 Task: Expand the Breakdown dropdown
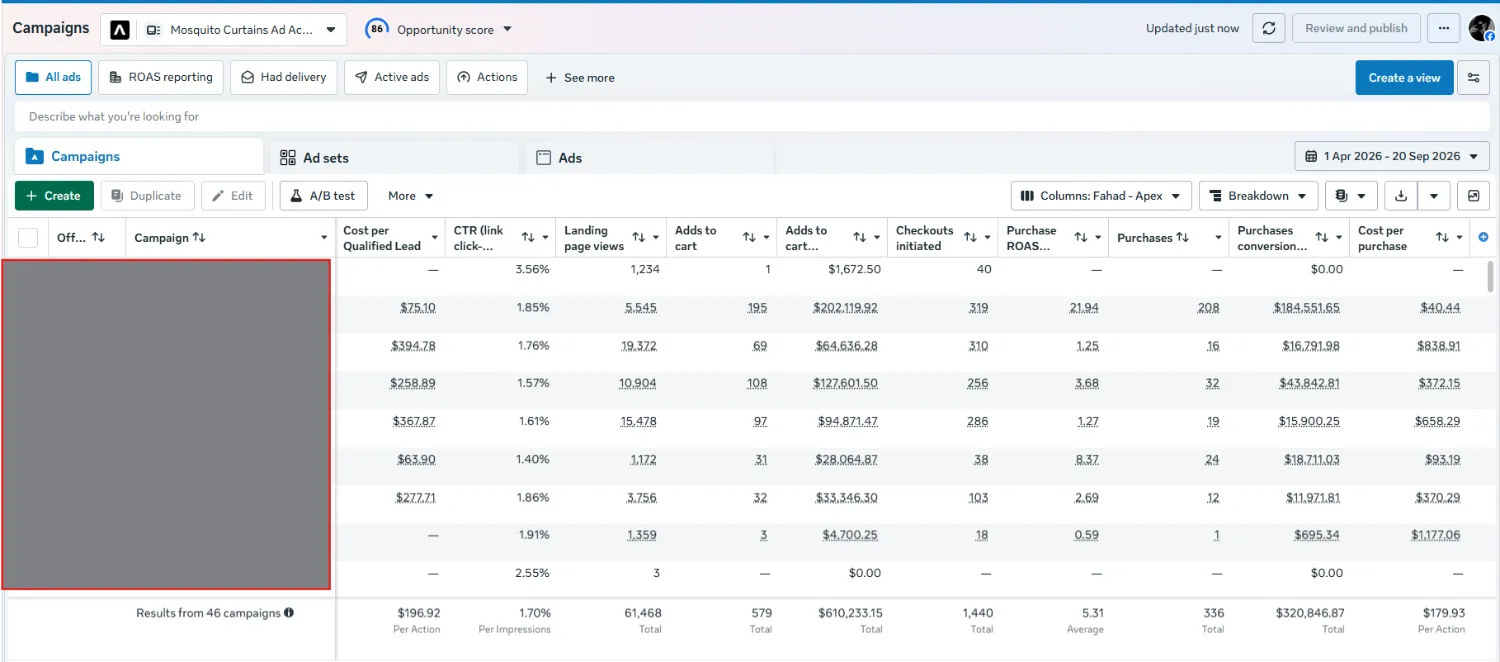tap(1259, 196)
